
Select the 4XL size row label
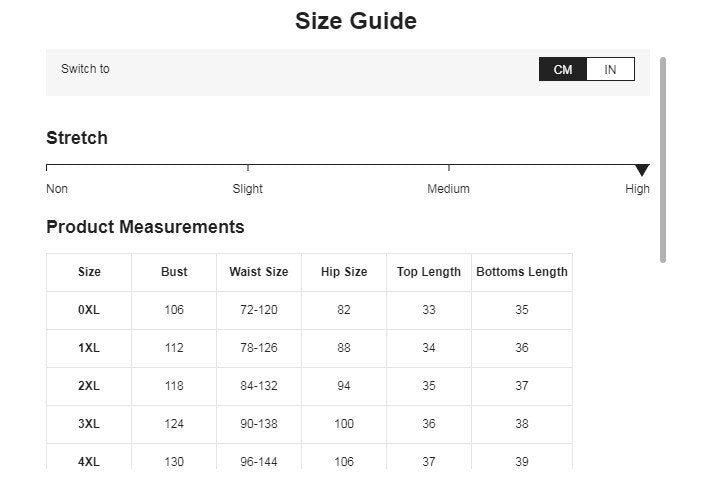(x=89, y=462)
